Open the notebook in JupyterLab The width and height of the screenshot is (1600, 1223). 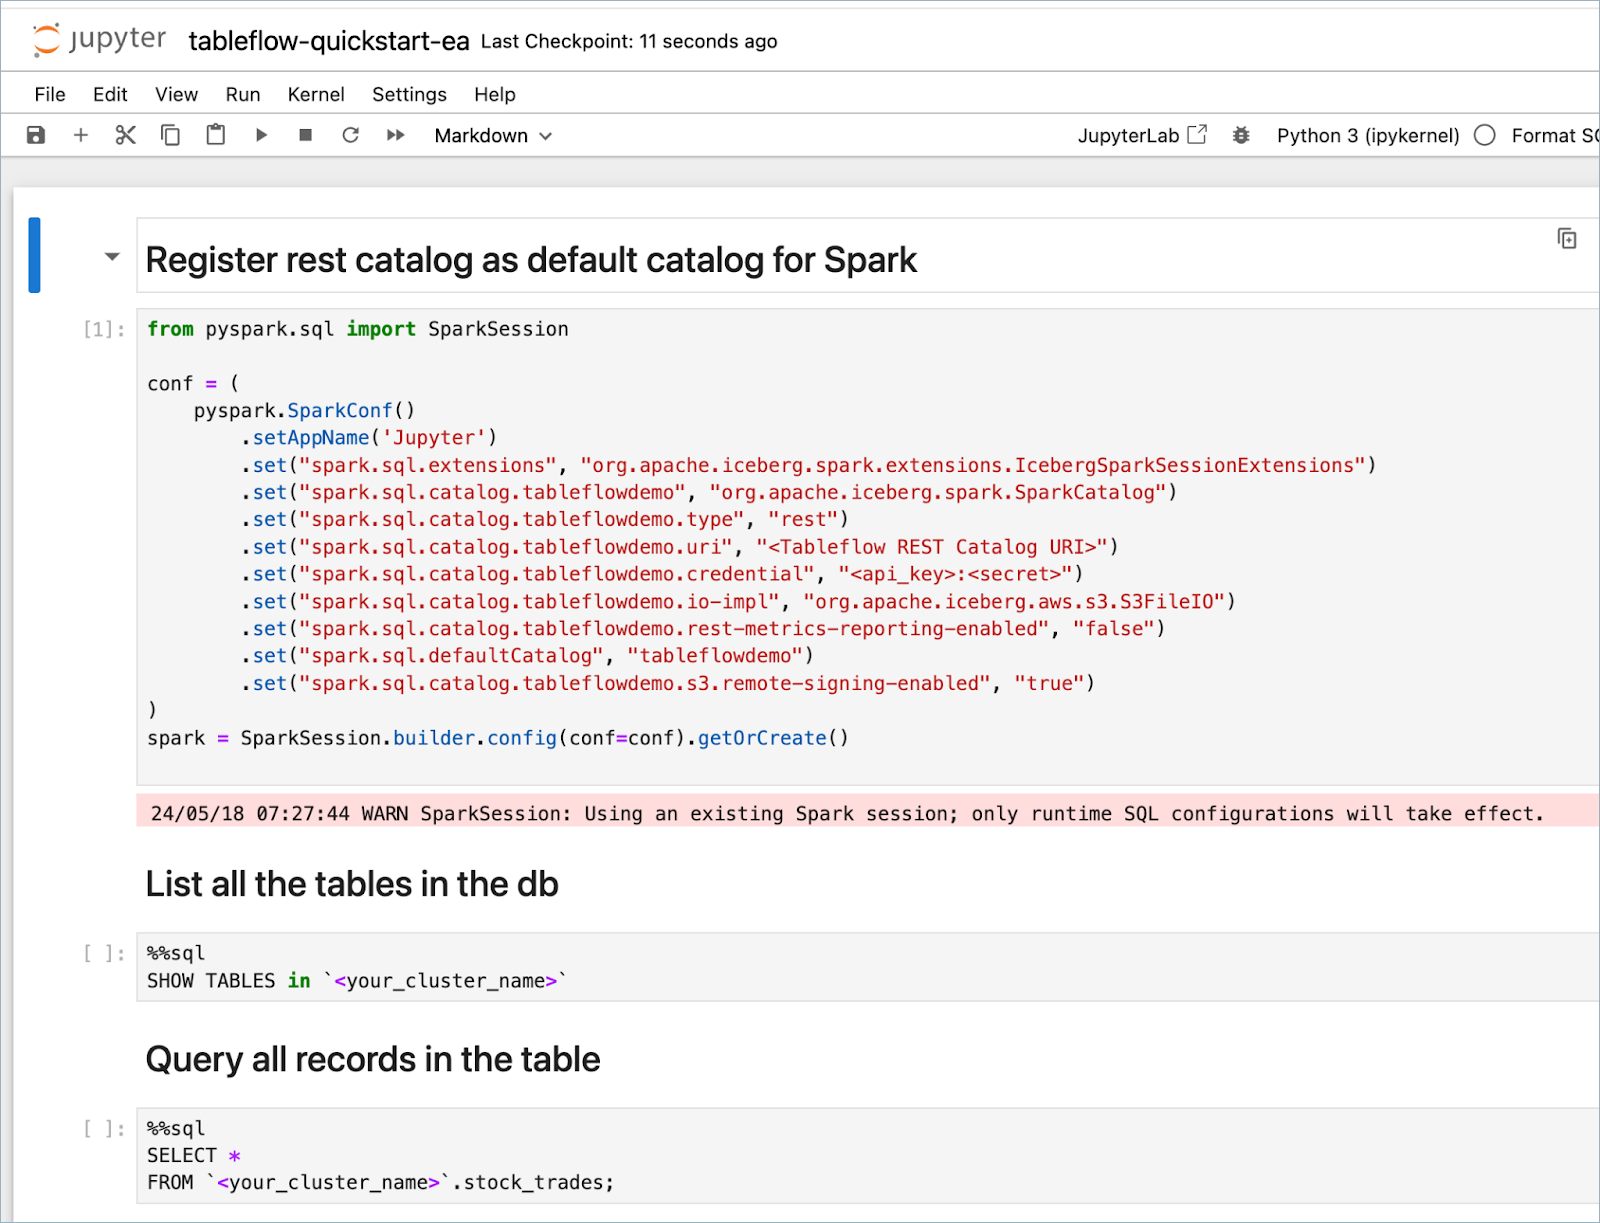click(1143, 135)
